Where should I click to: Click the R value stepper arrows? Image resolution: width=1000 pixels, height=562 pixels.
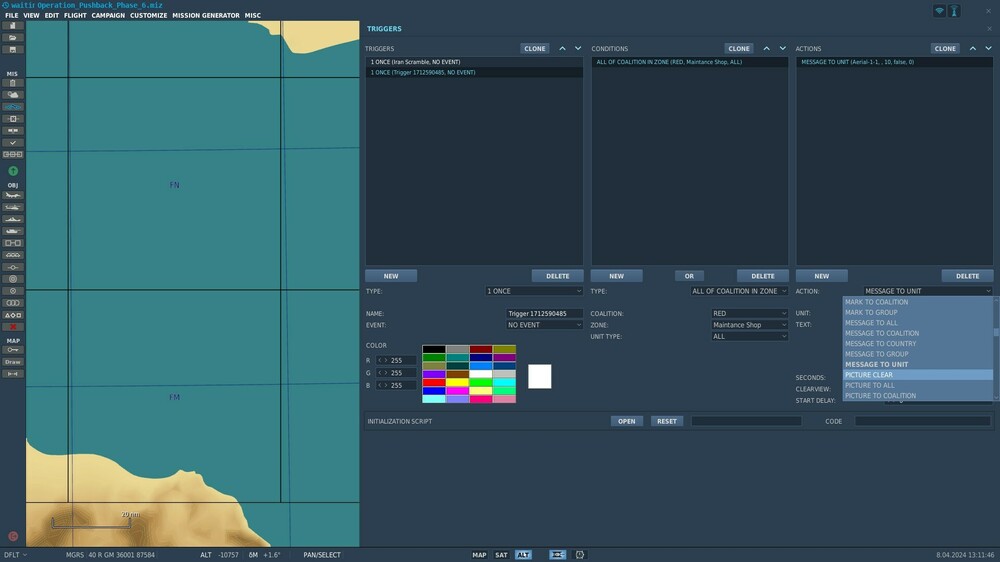tap(383, 360)
